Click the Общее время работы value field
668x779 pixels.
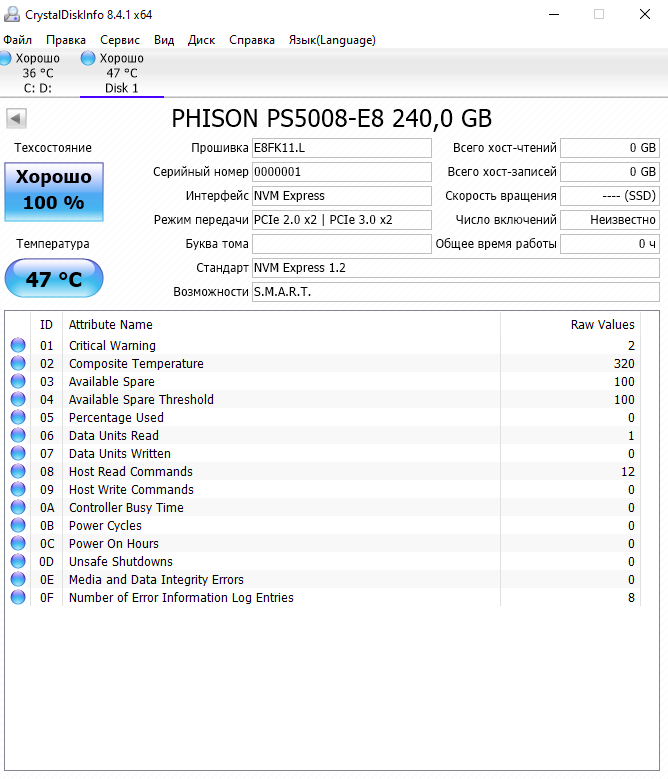(610, 244)
